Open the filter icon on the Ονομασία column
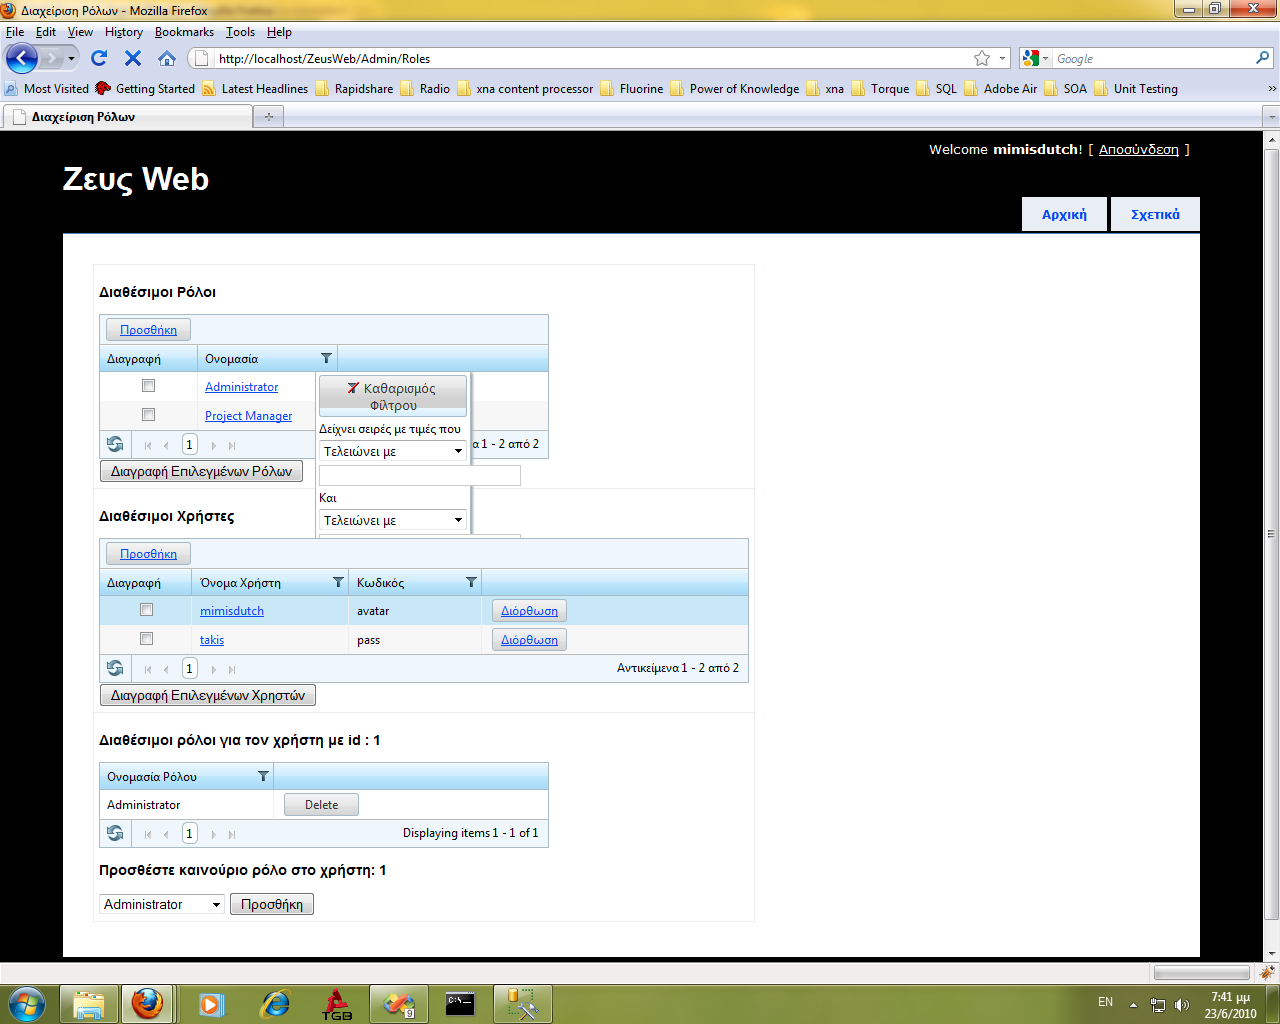 [x=326, y=358]
